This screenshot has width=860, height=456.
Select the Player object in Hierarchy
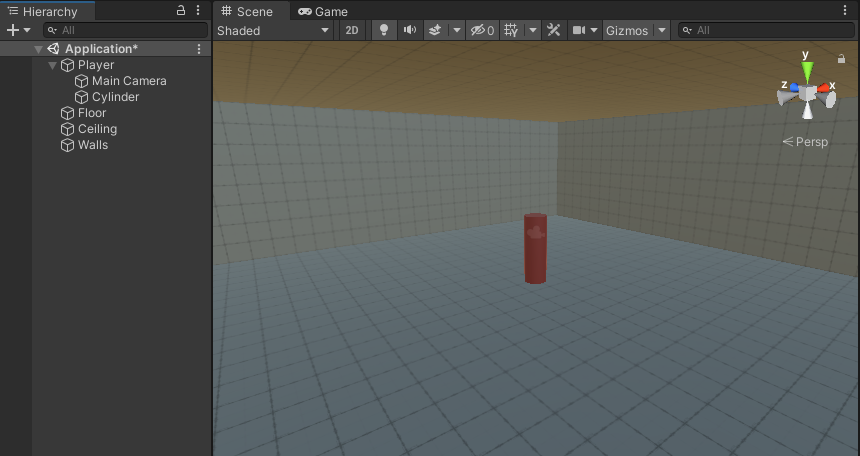pos(96,65)
